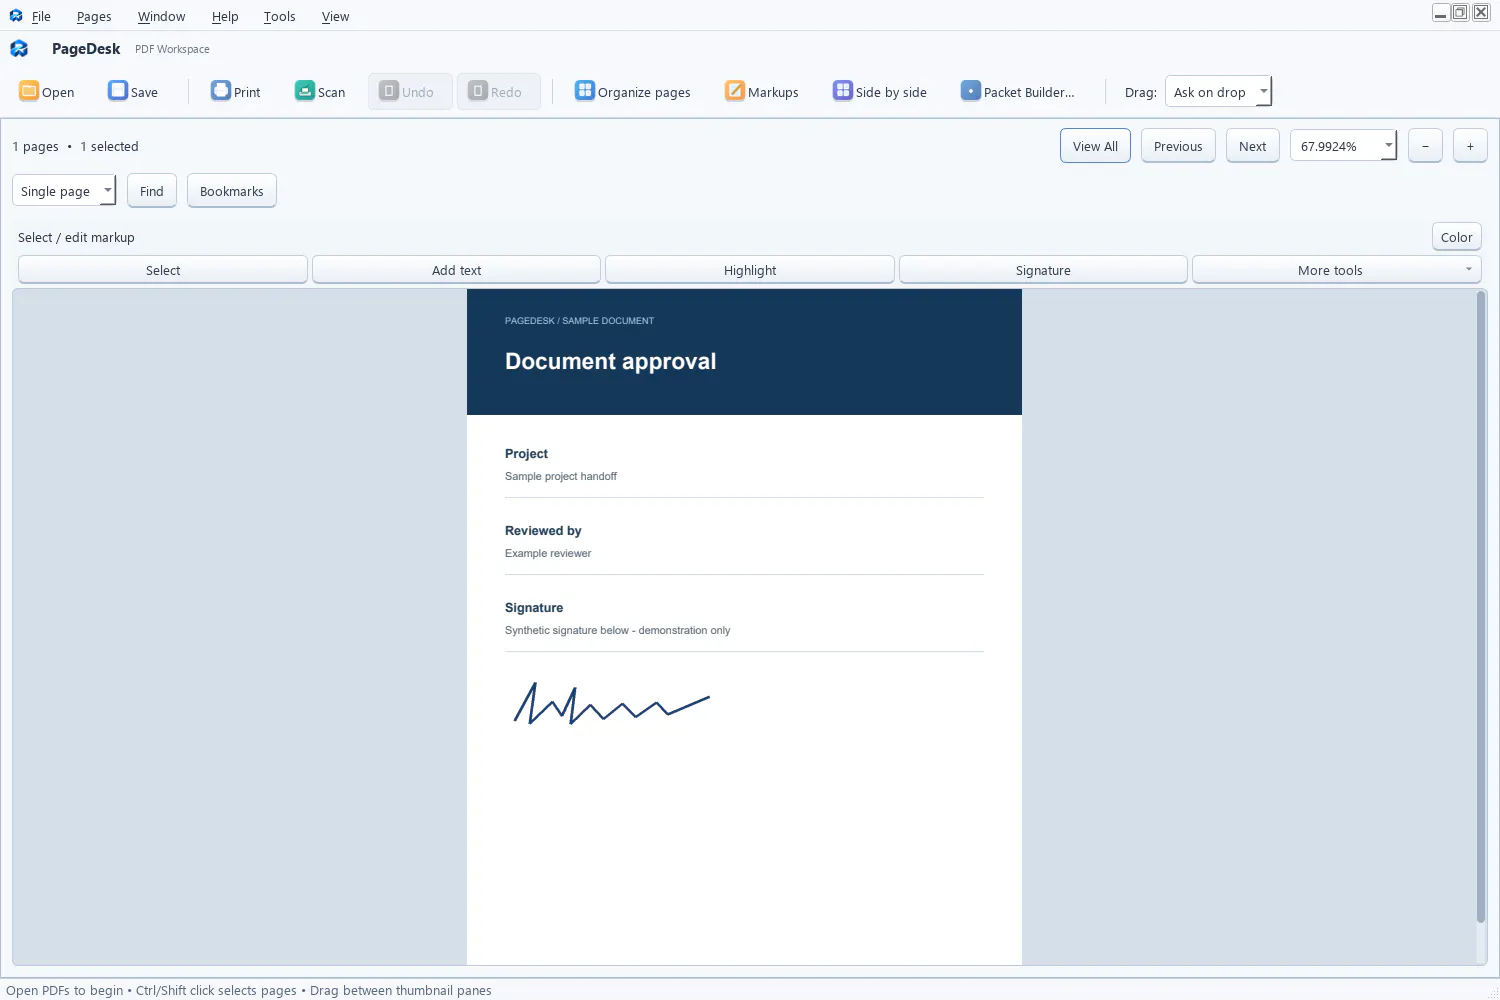
Task: Open the markup Color picker
Action: 1456,237
